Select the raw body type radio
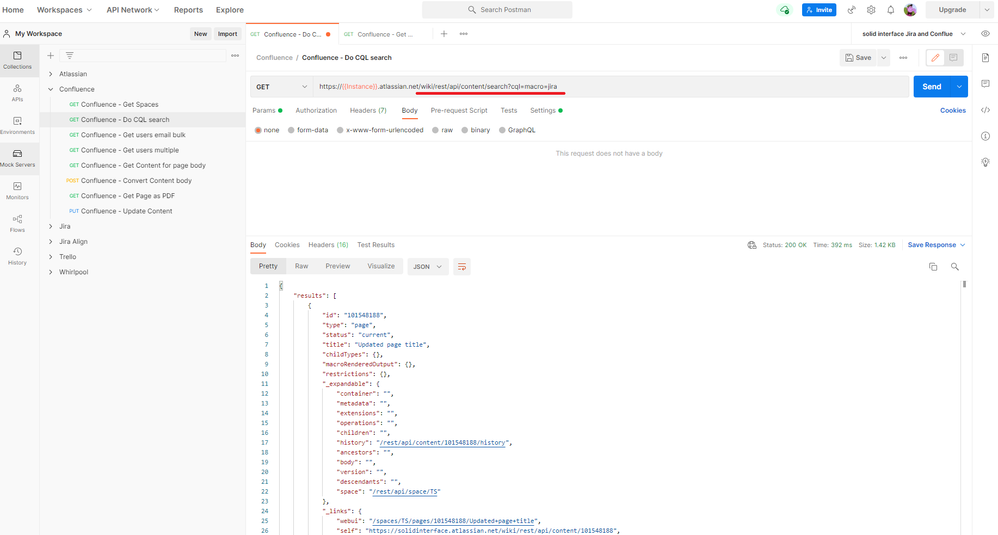Image resolution: width=998 pixels, height=535 pixels. [435, 130]
